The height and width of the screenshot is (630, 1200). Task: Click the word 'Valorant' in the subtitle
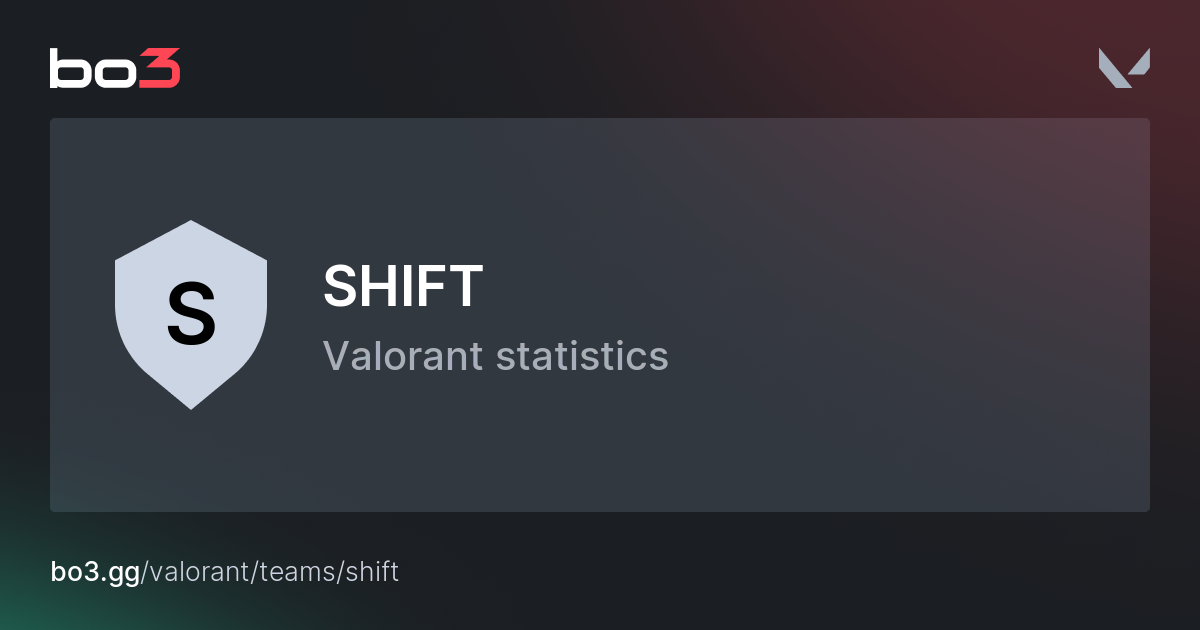click(x=403, y=356)
